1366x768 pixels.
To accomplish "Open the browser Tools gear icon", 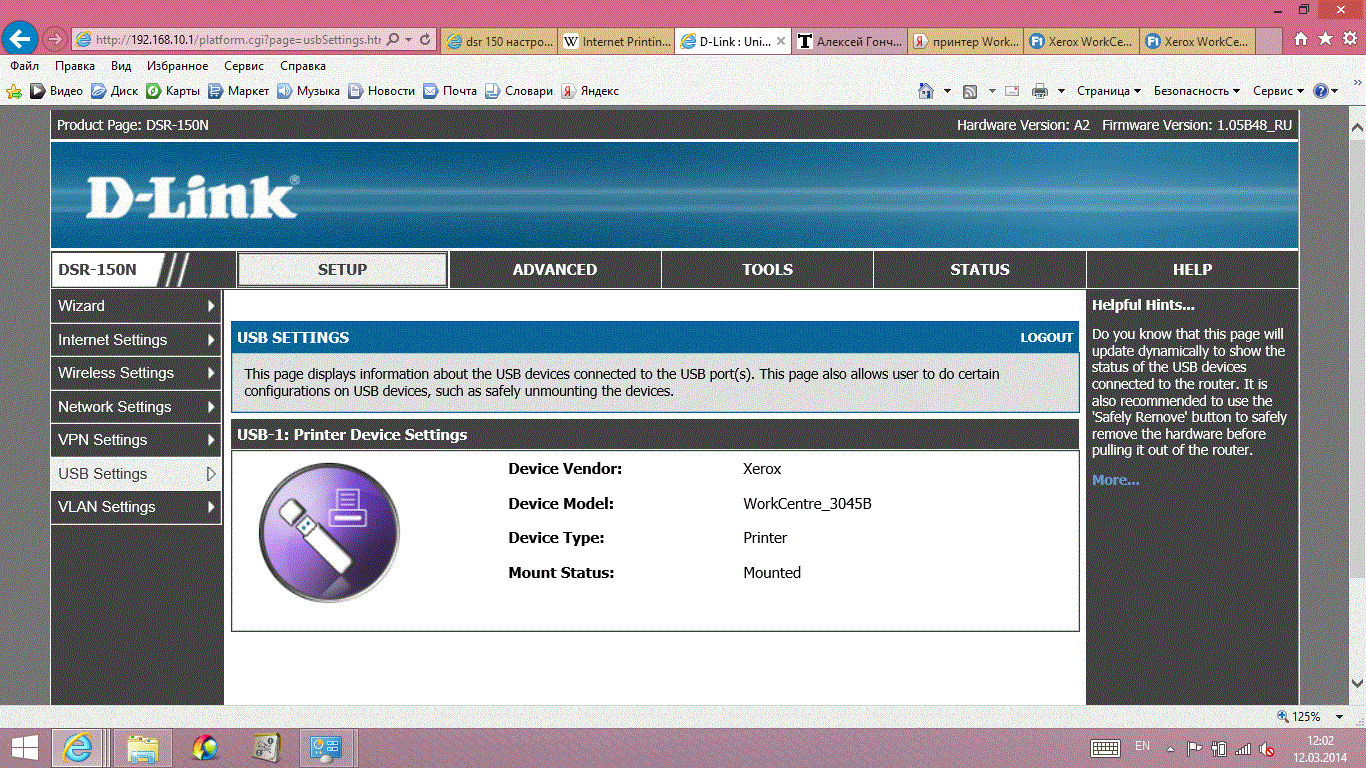I will [x=1349, y=39].
